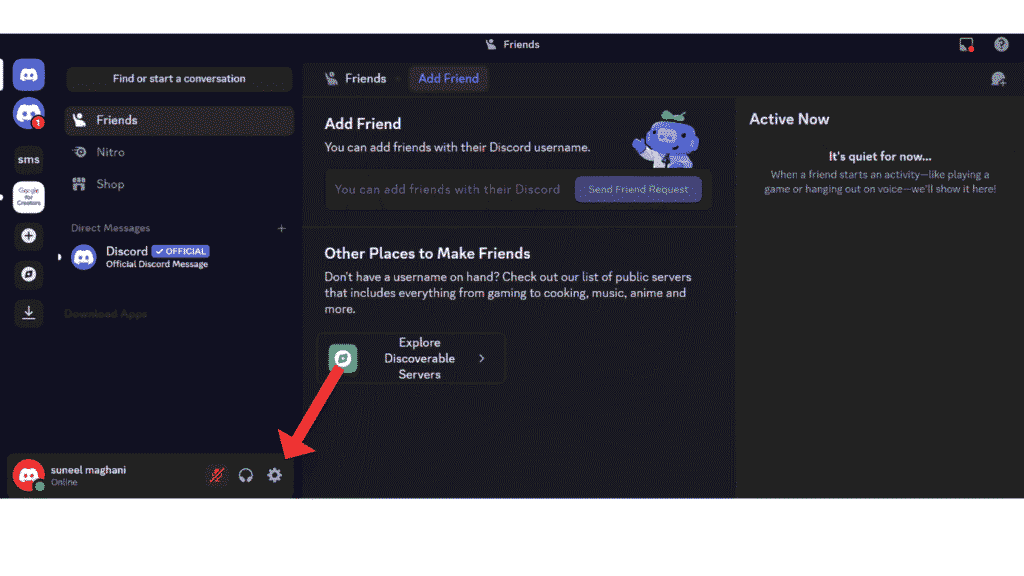1024x576 pixels.
Task: Click the Add a Server plus icon
Action: (28, 237)
